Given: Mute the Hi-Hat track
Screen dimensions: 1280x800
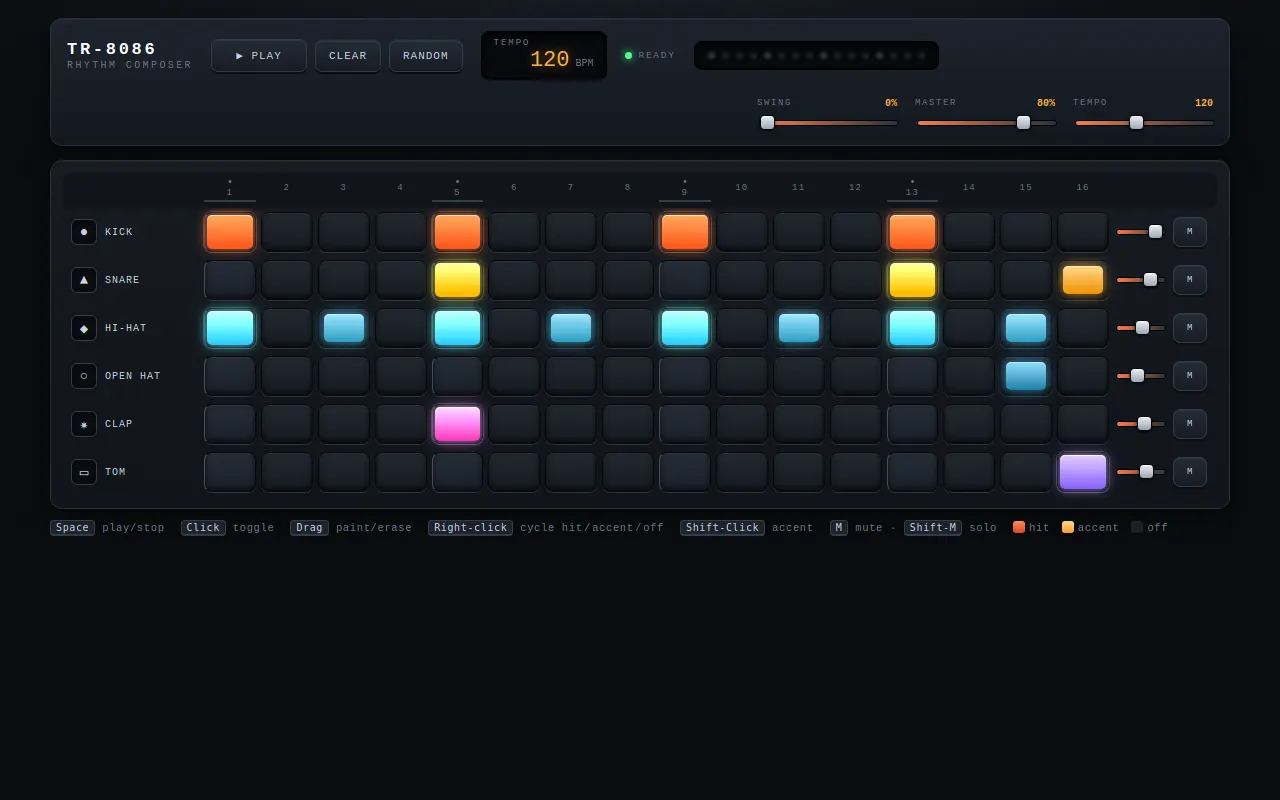Looking at the screenshot, I should coord(1190,328).
